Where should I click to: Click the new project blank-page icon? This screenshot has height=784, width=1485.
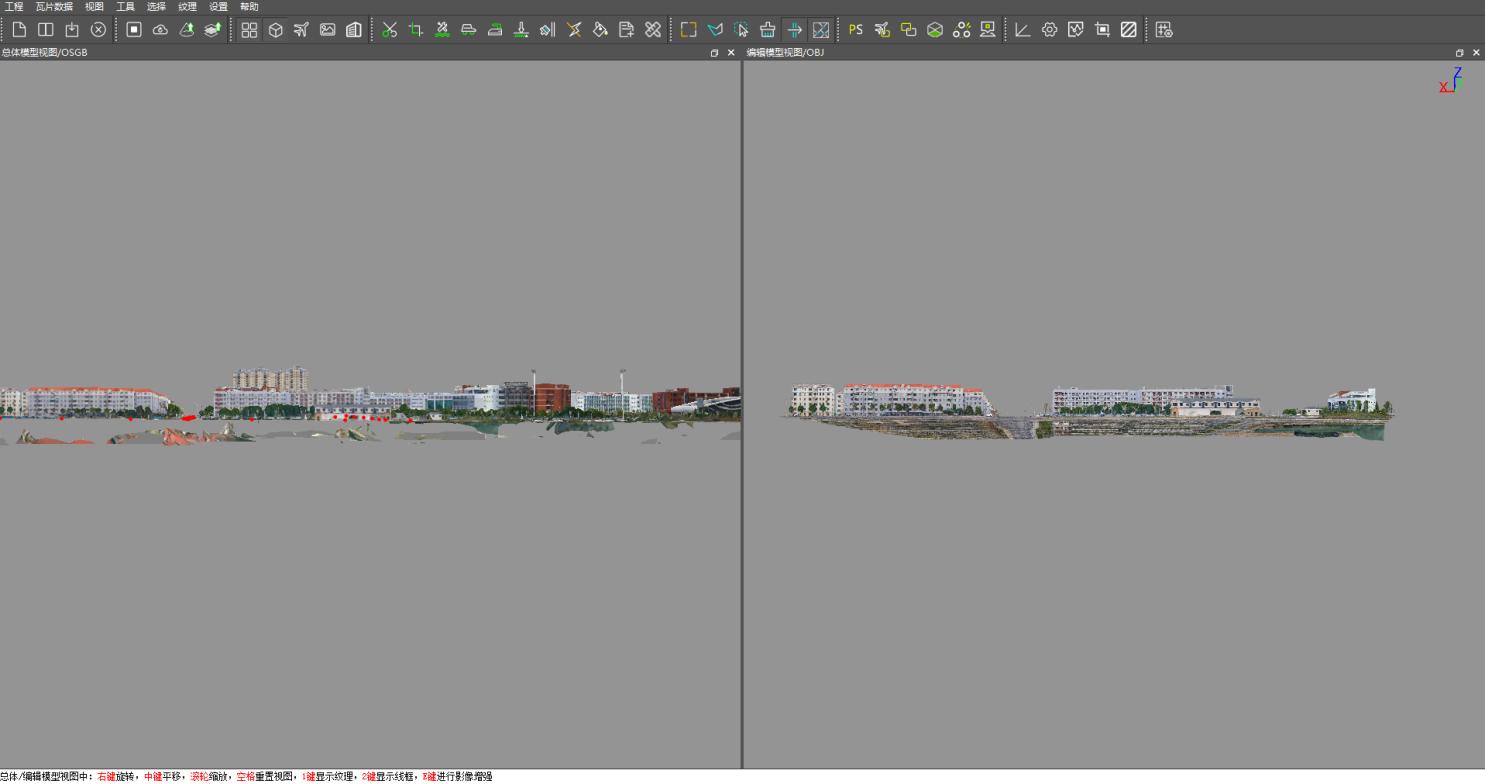pyautogui.click(x=19, y=30)
